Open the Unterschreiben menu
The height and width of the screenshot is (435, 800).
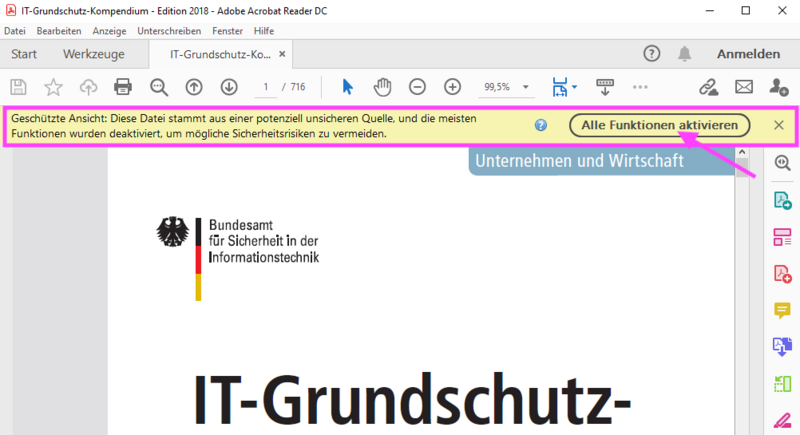[169, 31]
